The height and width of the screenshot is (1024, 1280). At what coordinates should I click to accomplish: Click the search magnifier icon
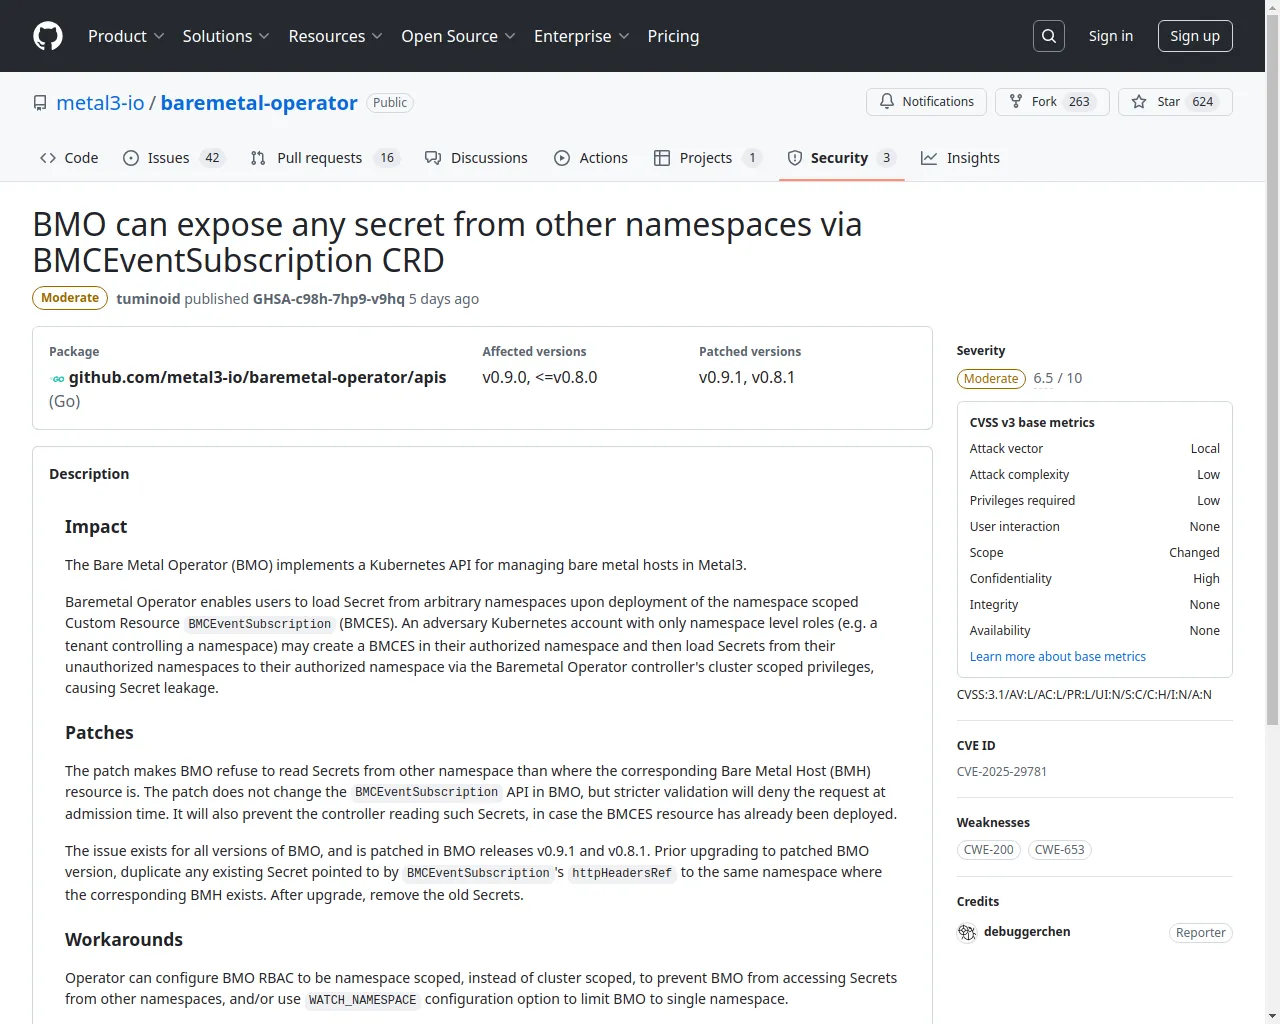point(1049,36)
